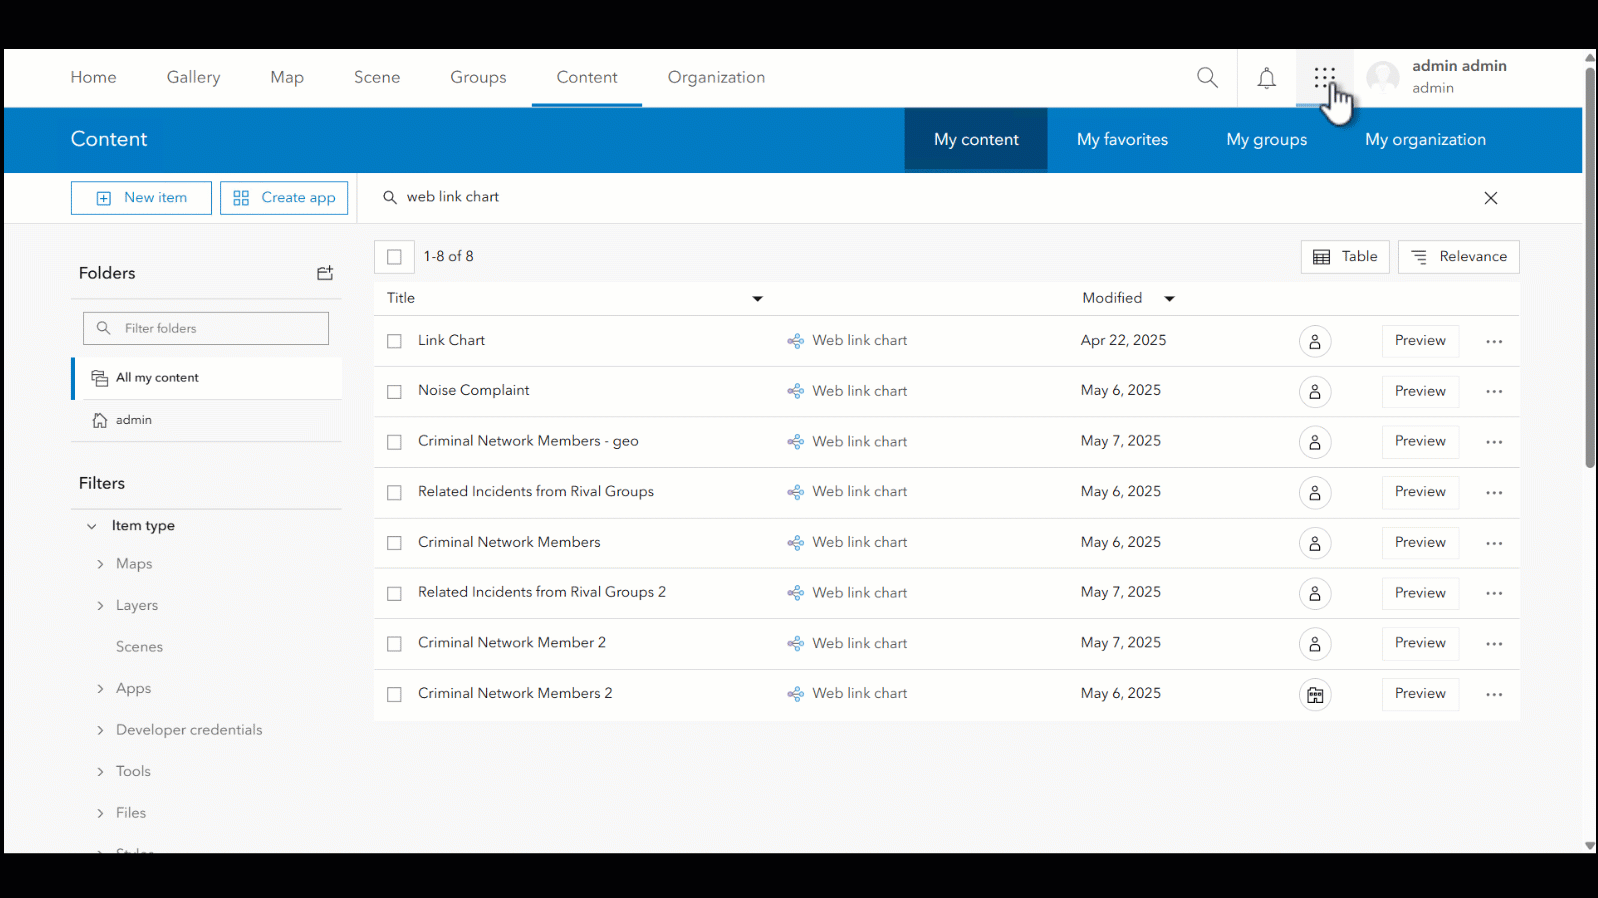The height and width of the screenshot is (898, 1598).
Task: Go to the Home navigation item
Action: click(93, 77)
